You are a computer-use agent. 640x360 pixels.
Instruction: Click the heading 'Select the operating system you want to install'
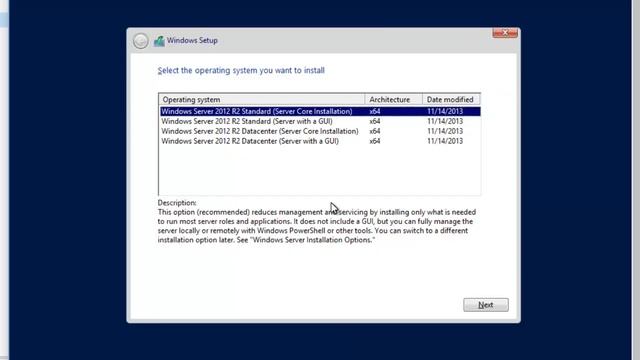[241, 71]
